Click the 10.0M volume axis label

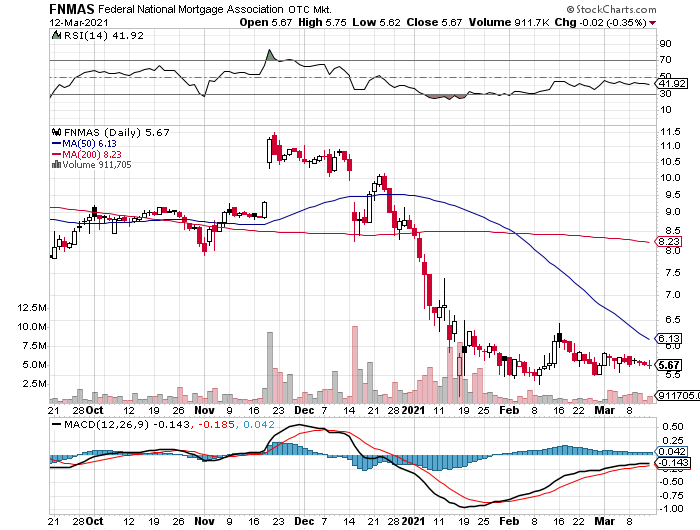pos(32,327)
